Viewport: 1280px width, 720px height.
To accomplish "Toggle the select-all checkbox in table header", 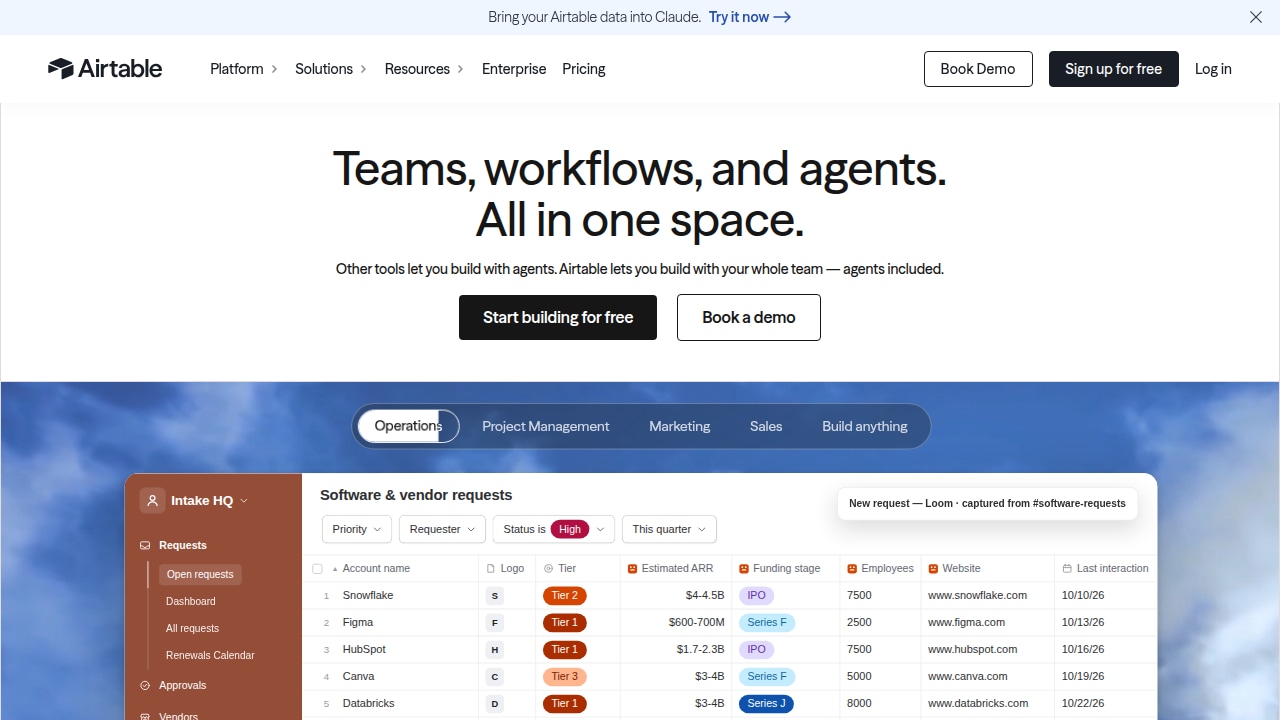I will point(317,568).
